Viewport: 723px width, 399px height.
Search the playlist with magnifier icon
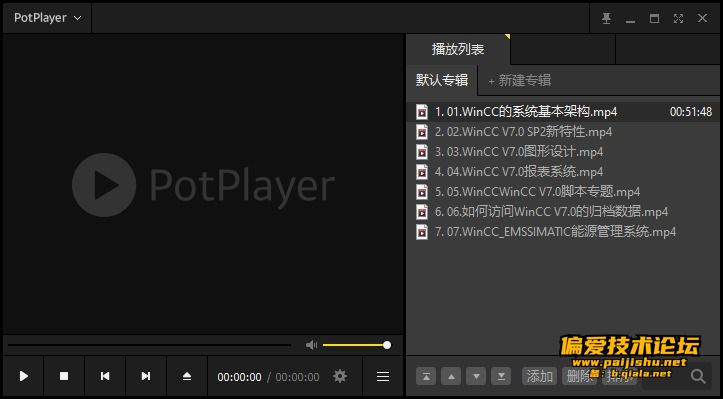(698, 376)
